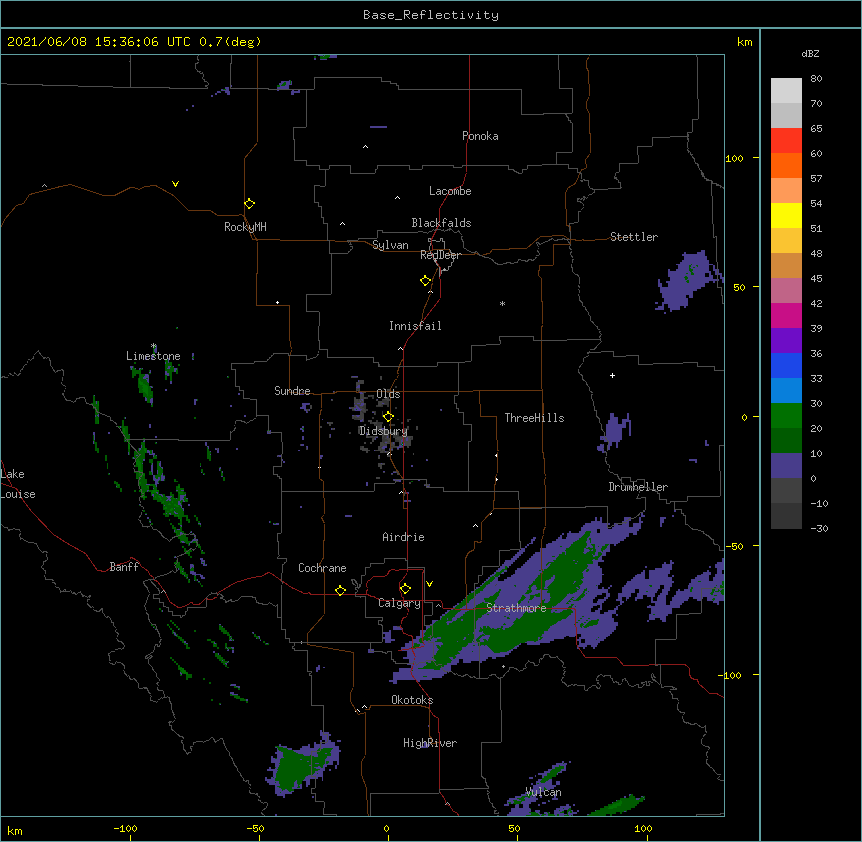Click the Drumheller label

click(638, 487)
